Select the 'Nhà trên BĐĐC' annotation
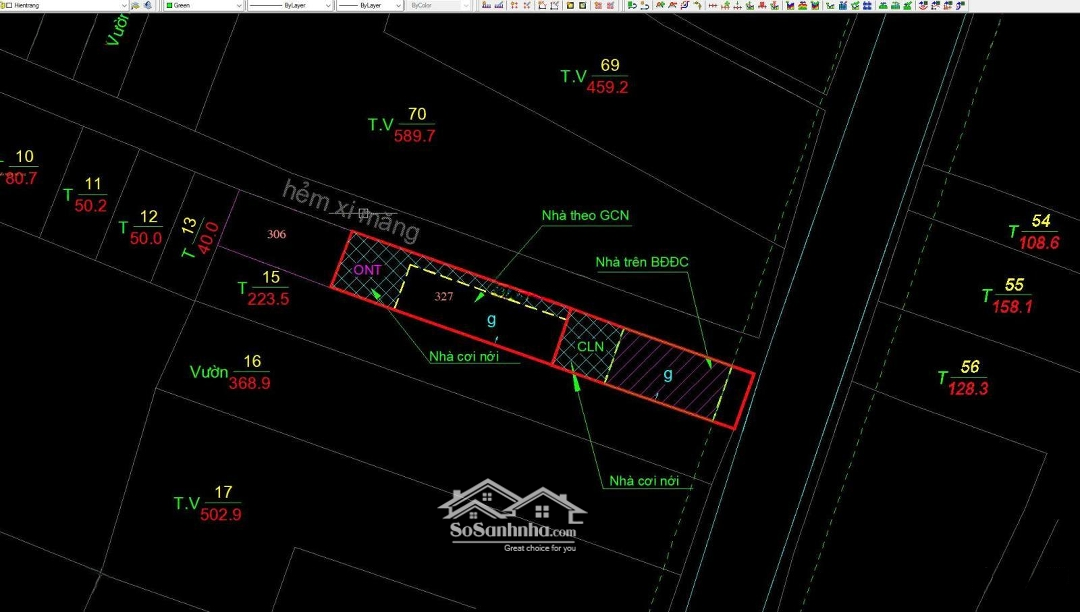This screenshot has width=1080, height=612. click(x=642, y=262)
